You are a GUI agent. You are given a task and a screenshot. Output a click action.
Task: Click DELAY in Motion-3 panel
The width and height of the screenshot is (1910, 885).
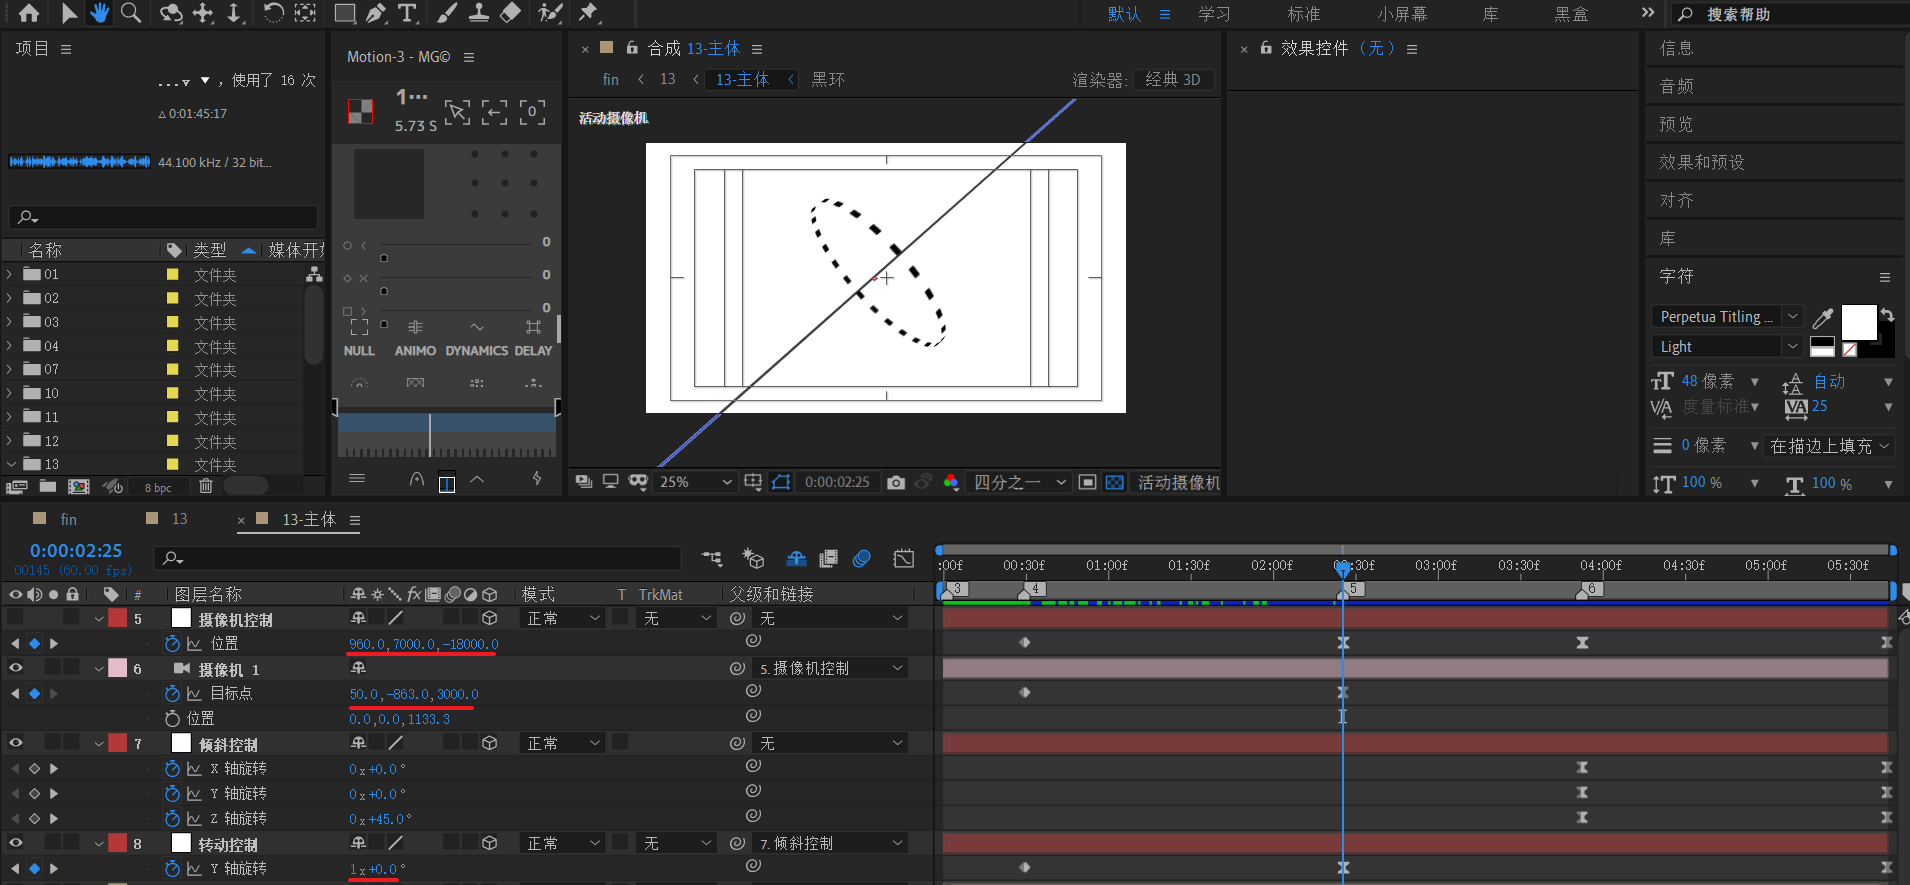click(x=533, y=351)
